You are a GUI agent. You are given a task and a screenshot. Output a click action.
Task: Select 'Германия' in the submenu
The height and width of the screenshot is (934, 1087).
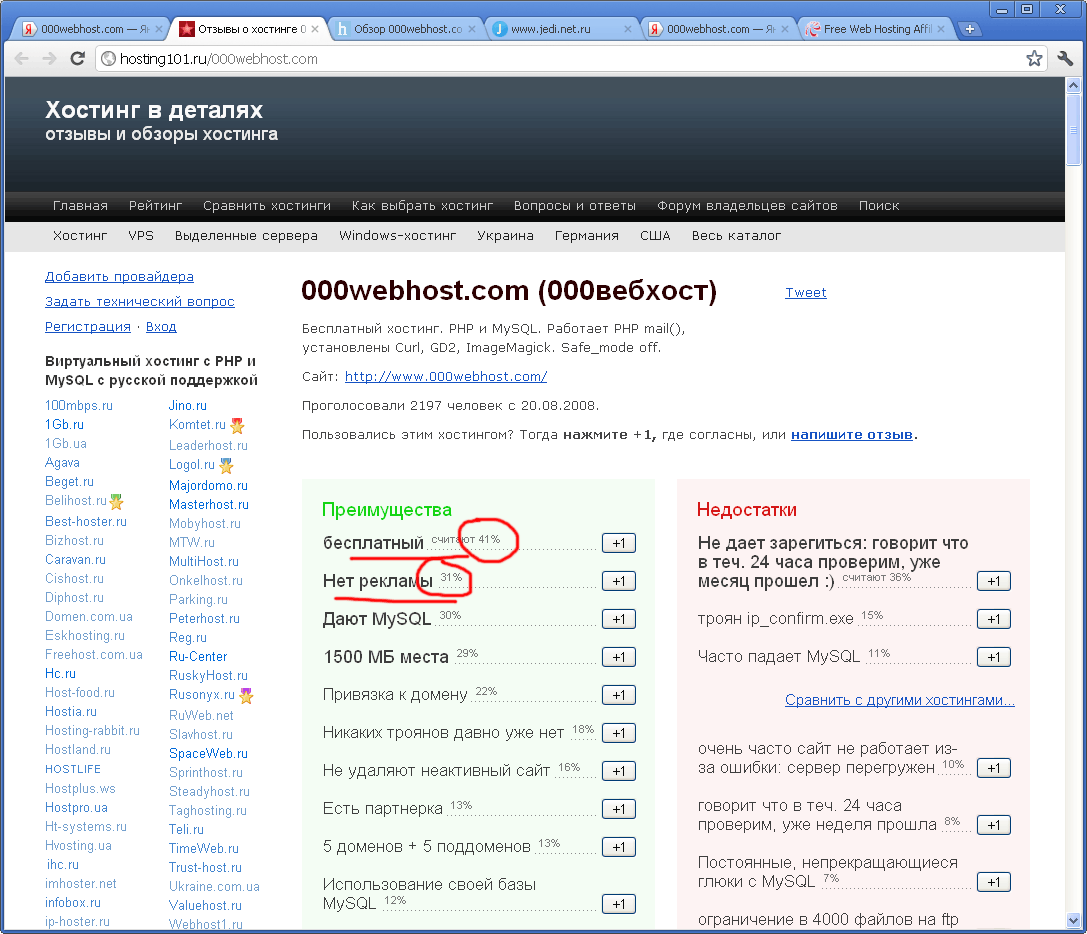pos(586,236)
